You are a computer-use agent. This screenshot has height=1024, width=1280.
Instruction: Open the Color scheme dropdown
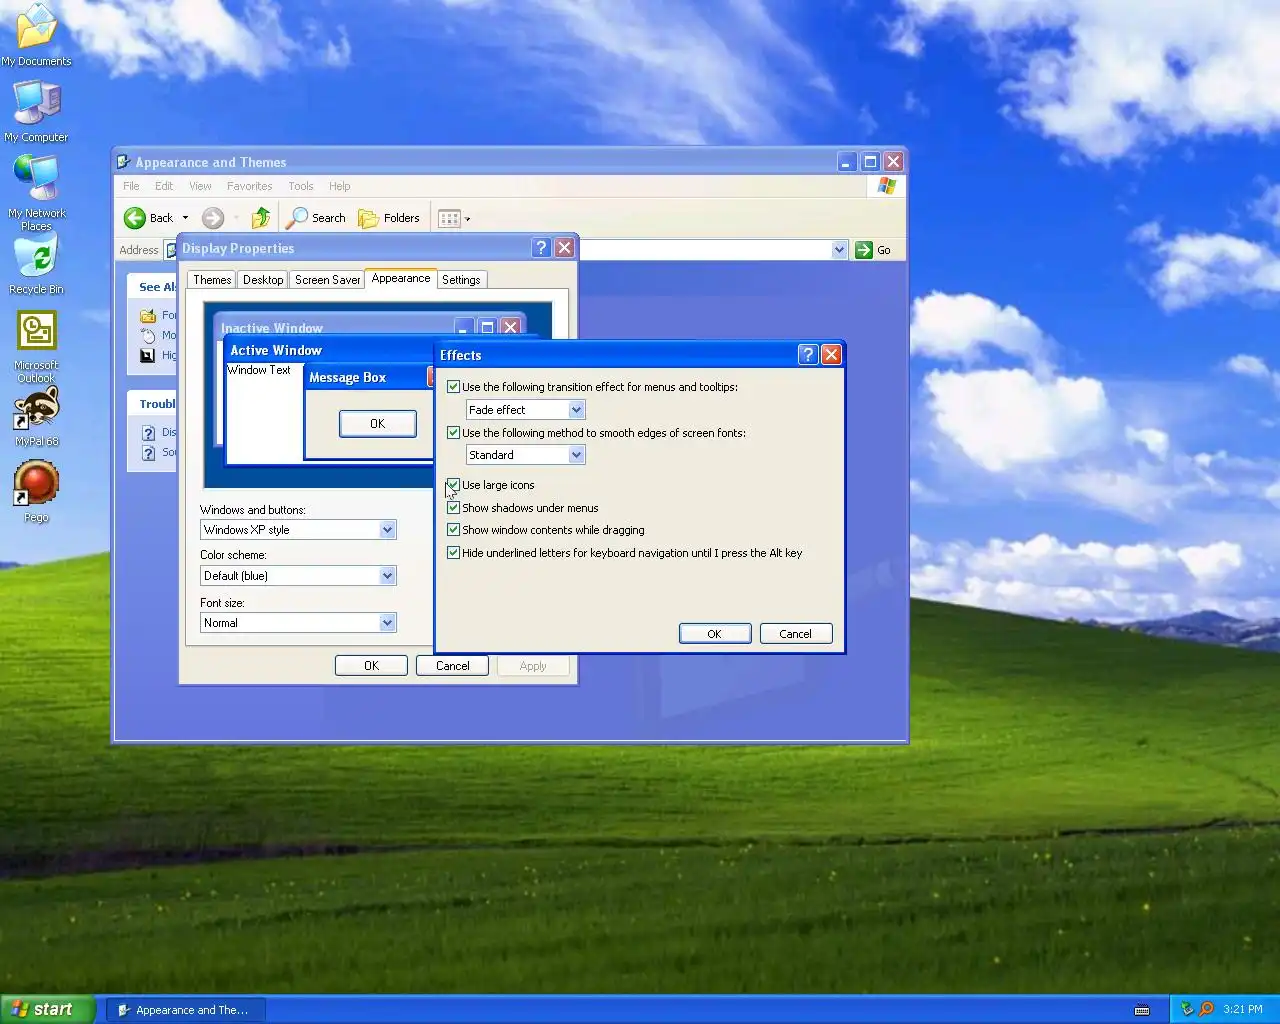(x=387, y=576)
